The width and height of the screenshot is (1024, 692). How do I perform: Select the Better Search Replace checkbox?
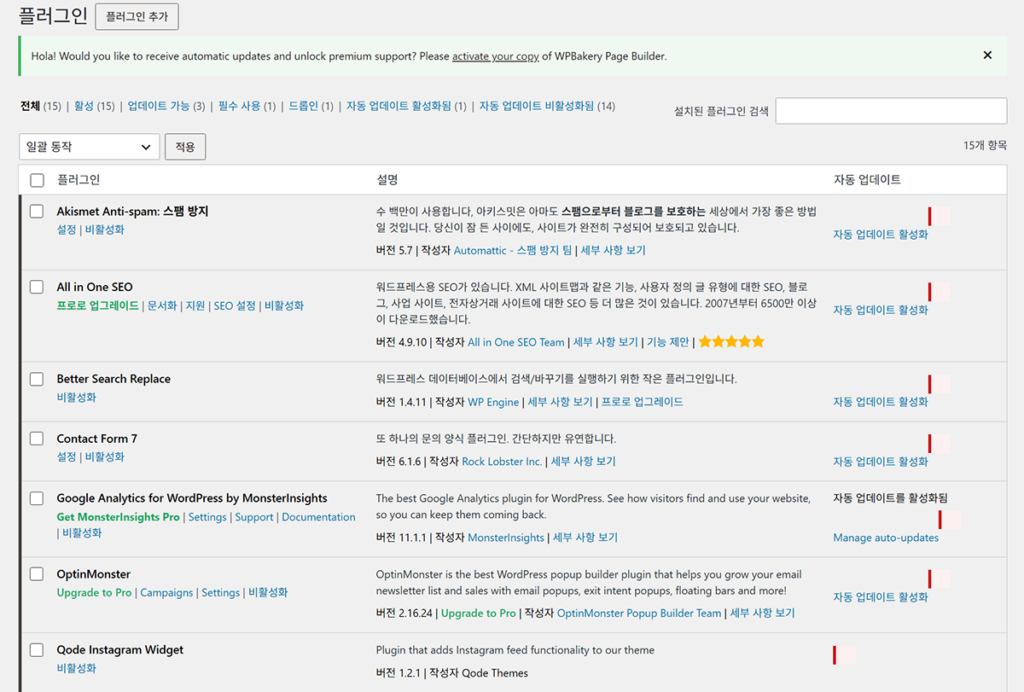(37, 379)
